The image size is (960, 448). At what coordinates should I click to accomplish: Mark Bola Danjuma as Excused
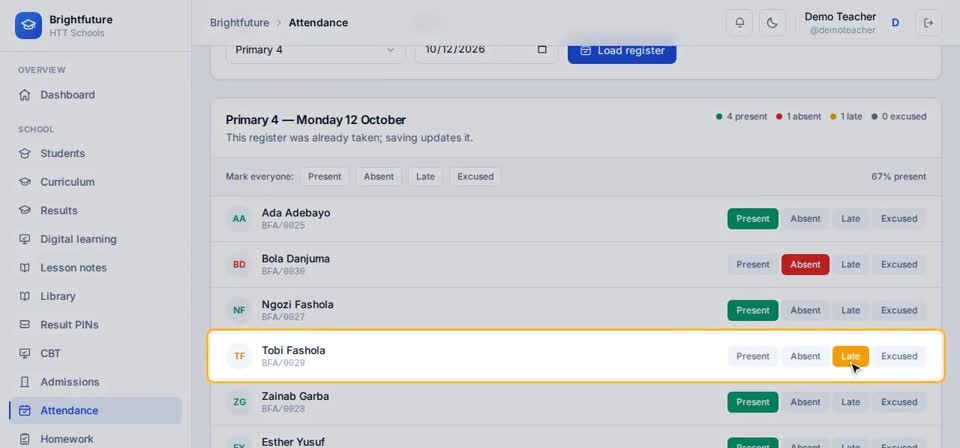click(899, 264)
